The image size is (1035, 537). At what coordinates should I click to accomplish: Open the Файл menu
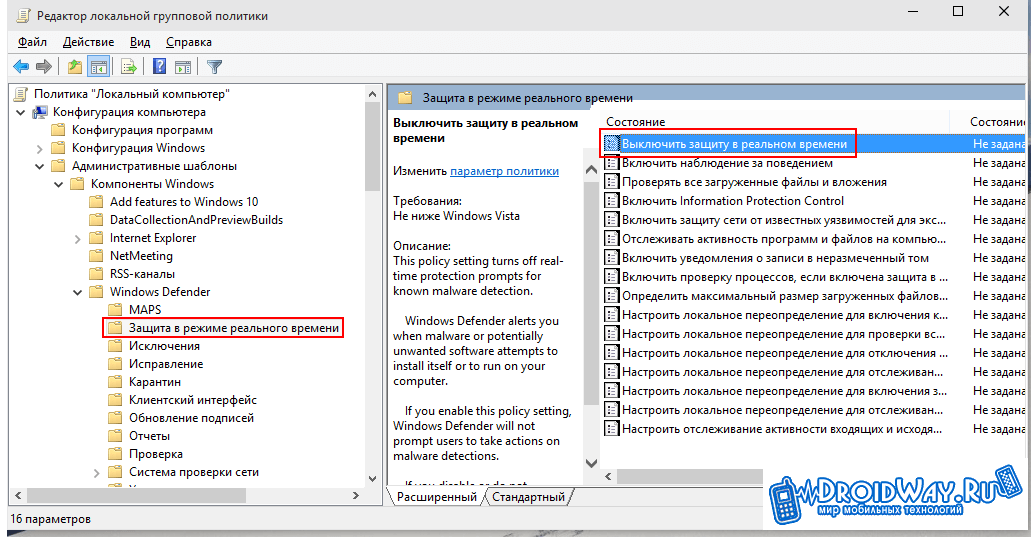click(x=32, y=42)
